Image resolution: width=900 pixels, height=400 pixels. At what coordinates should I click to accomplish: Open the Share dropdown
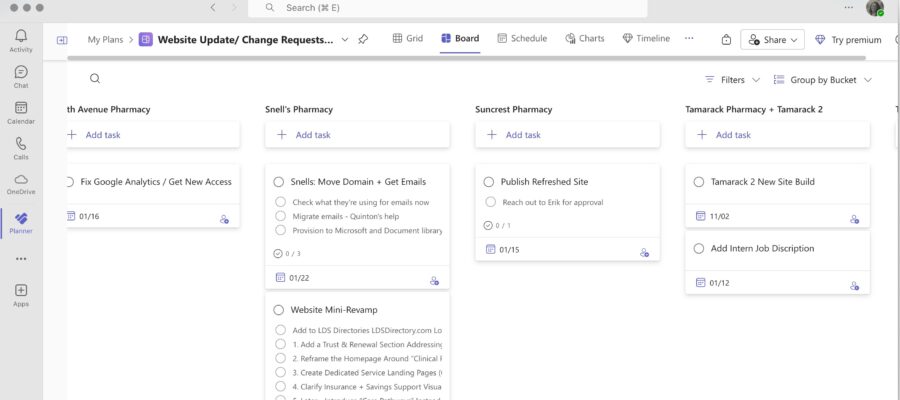[x=773, y=40]
